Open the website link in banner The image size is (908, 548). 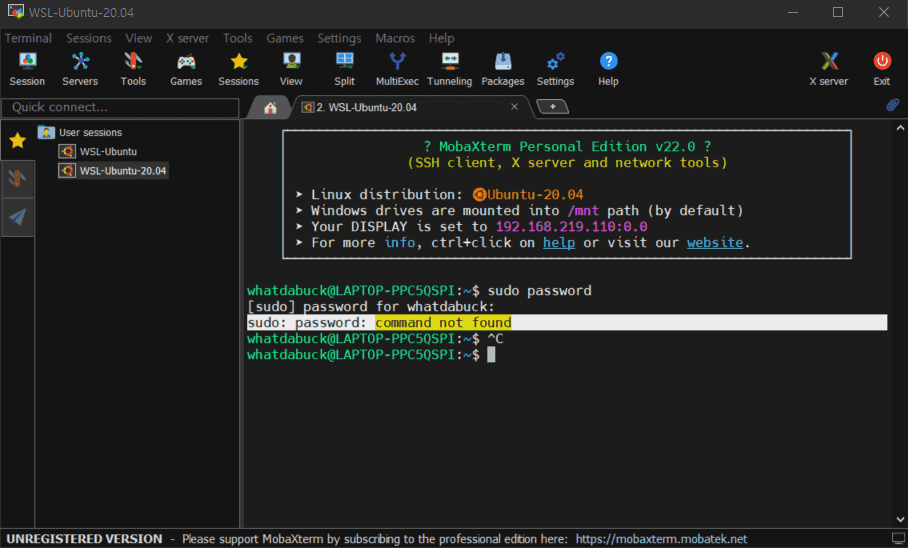pos(715,242)
